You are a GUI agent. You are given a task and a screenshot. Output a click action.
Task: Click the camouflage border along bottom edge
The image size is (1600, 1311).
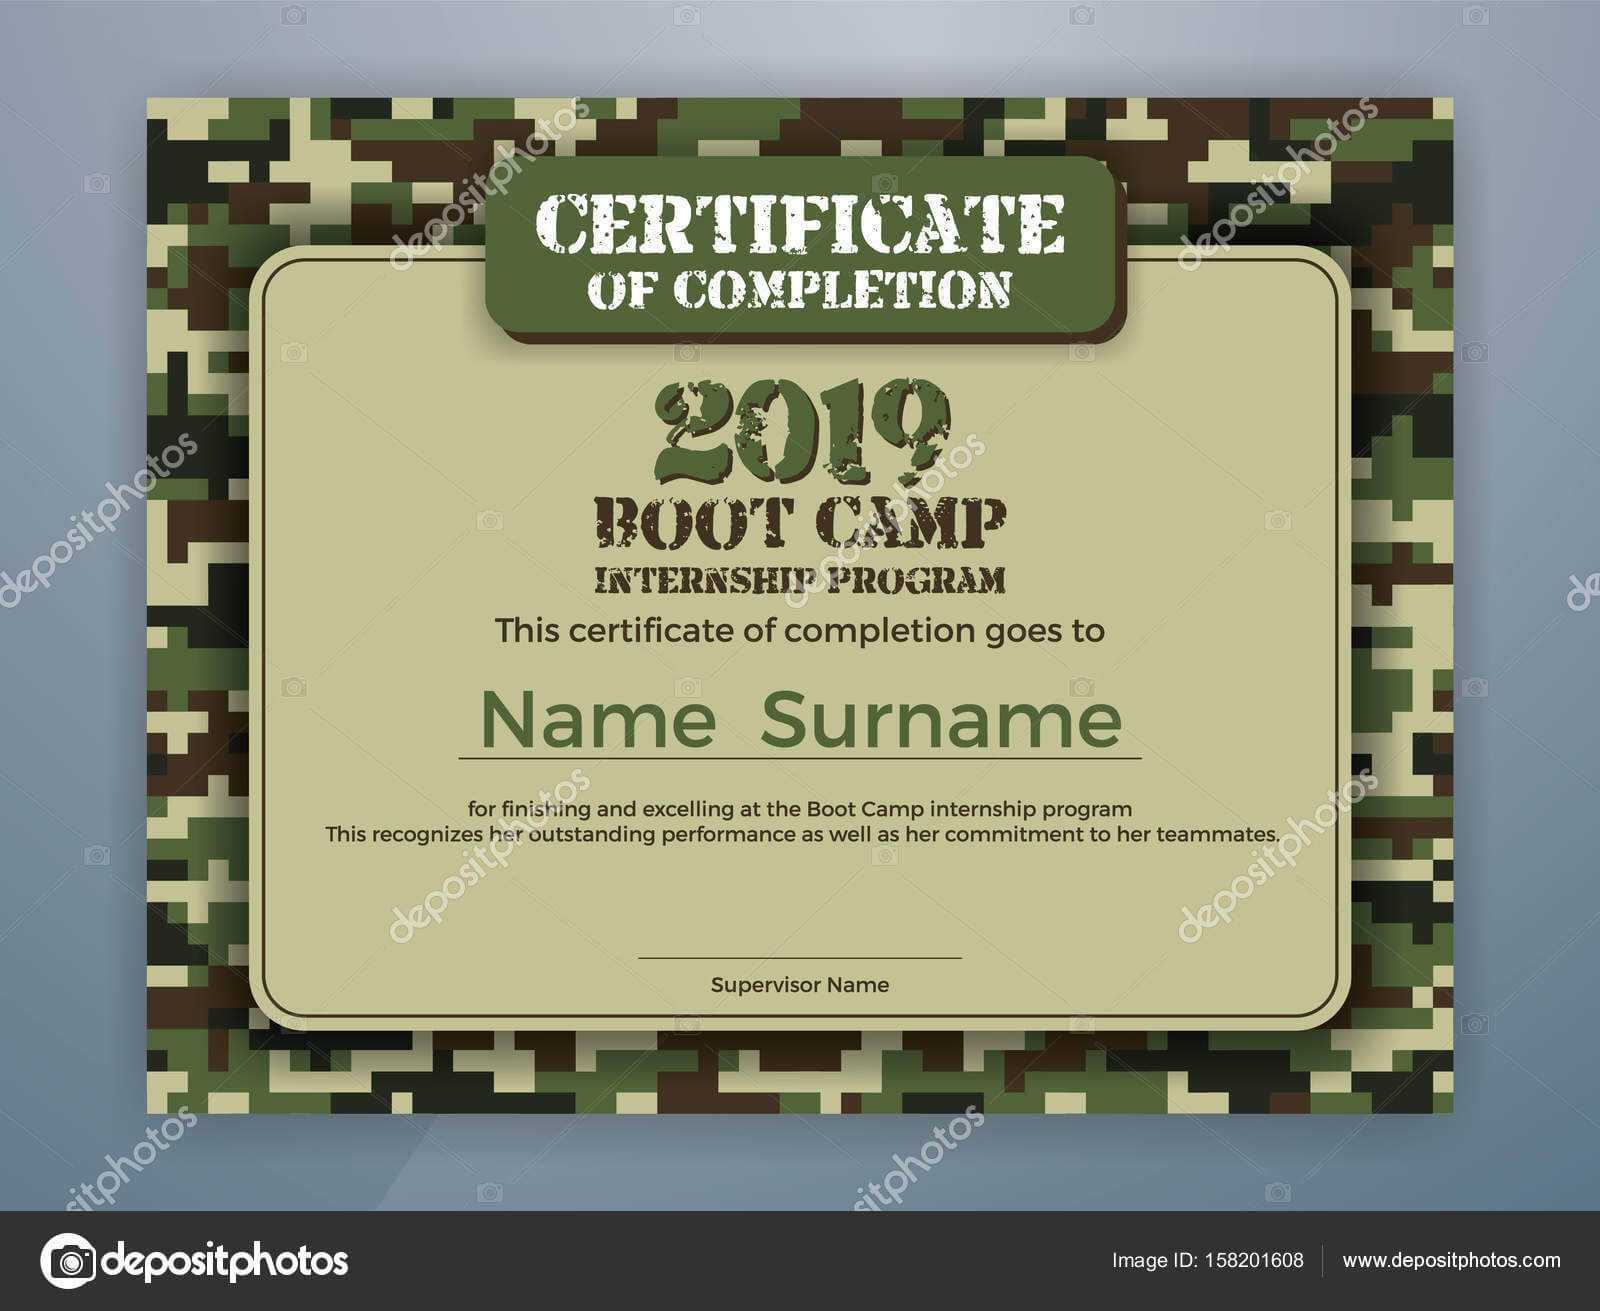pyautogui.click(x=800, y=1072)
